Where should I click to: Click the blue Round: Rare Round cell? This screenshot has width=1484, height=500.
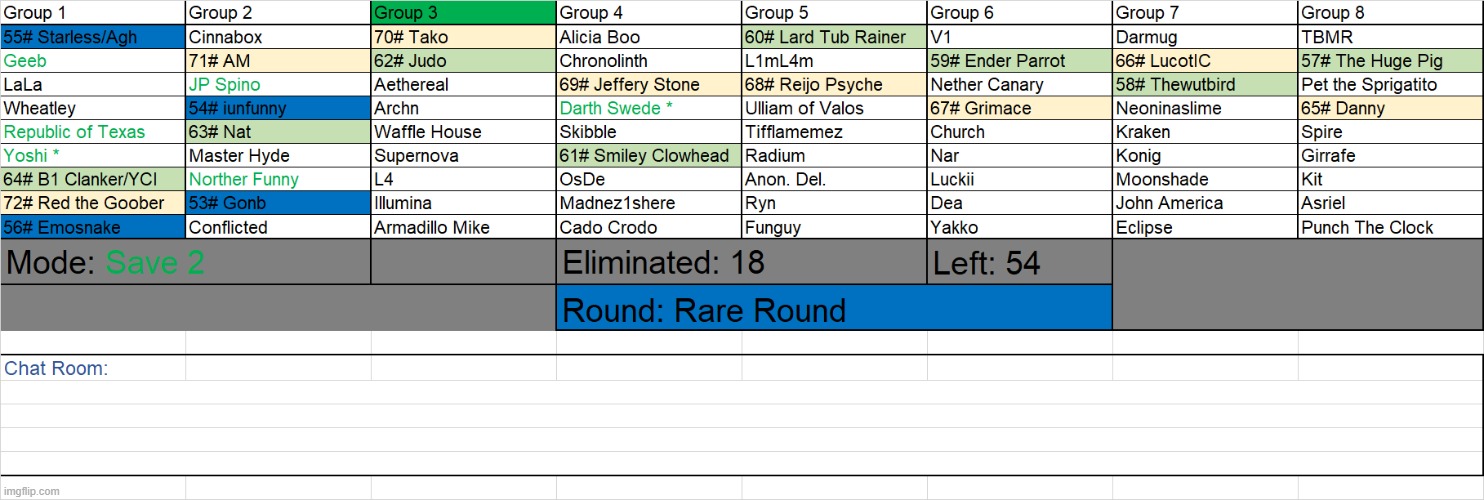tap(834, 310)
